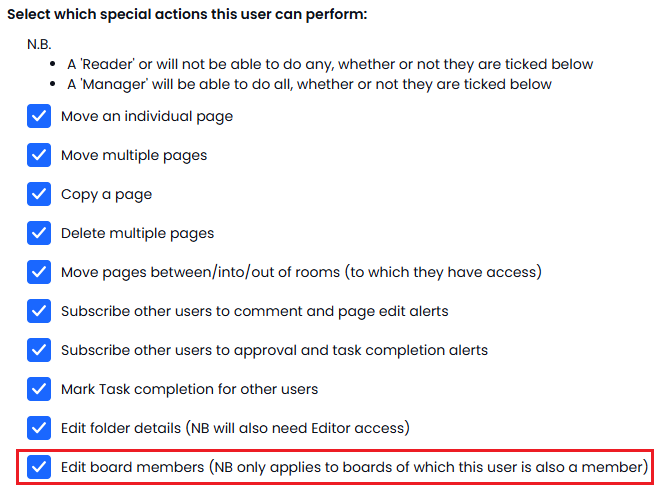This screenshot has width=658, height=493.
Task: Toggle approval and task completion alerts checkbox
Action: tap(39, 350)
